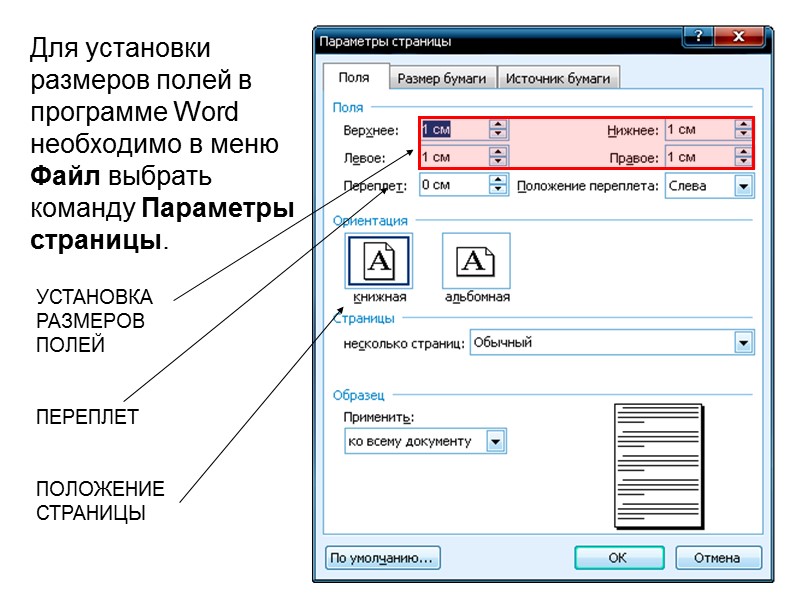Decrease the Переплет value with down arrow
This screenshot has width=800, height=600.
pos(498,189)
